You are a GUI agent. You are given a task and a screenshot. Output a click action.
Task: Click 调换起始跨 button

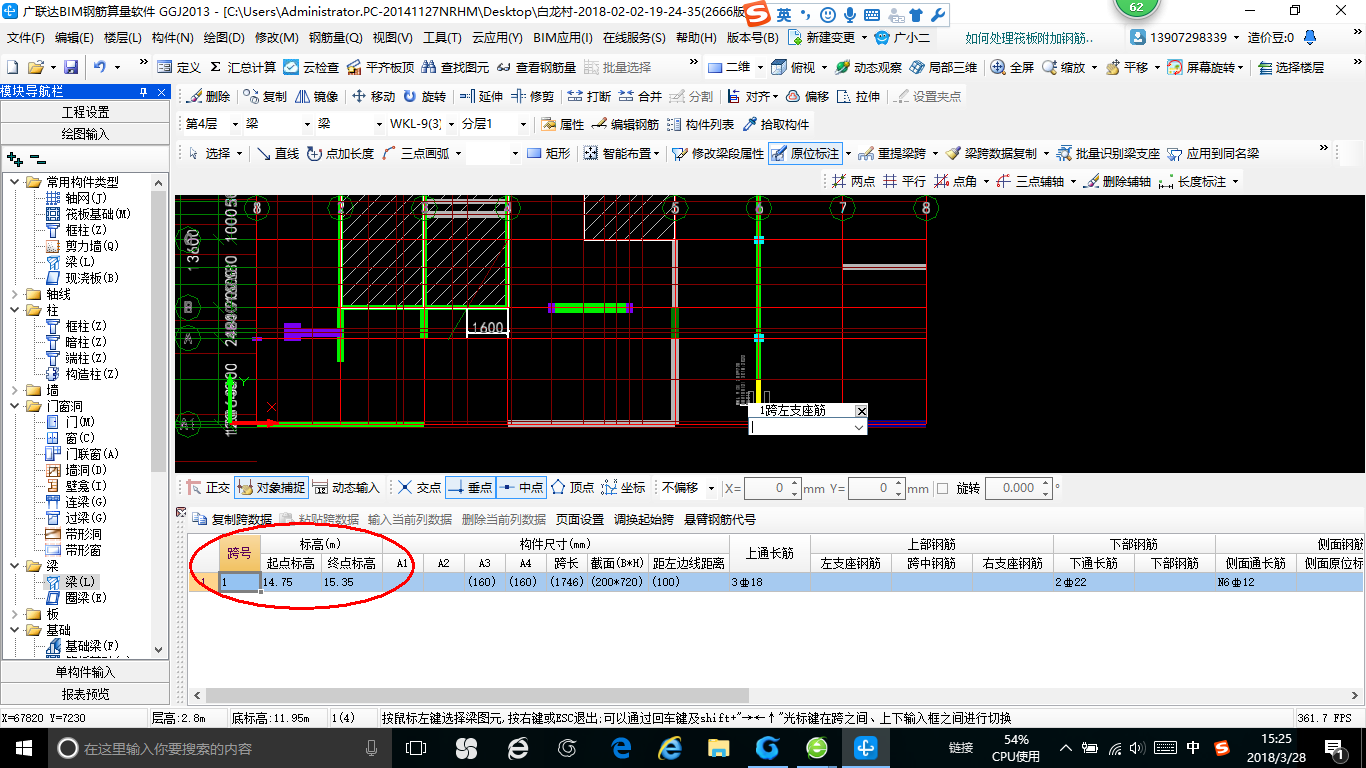643,520
